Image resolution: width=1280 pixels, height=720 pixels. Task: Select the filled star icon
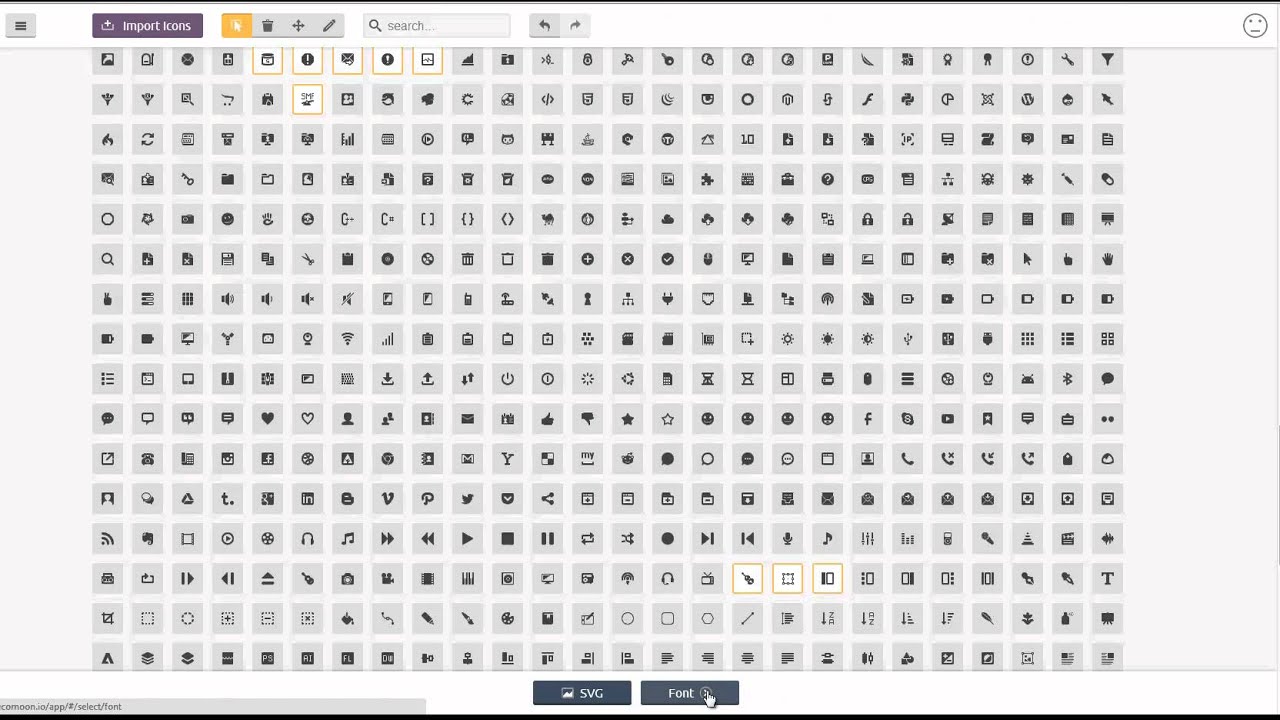click(627, 419)
